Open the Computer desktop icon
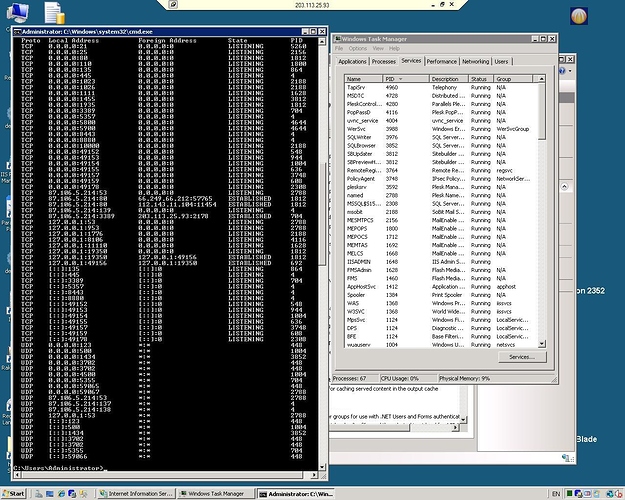The width and height of the screenshot is (625, 500). [x=17, y=13]
